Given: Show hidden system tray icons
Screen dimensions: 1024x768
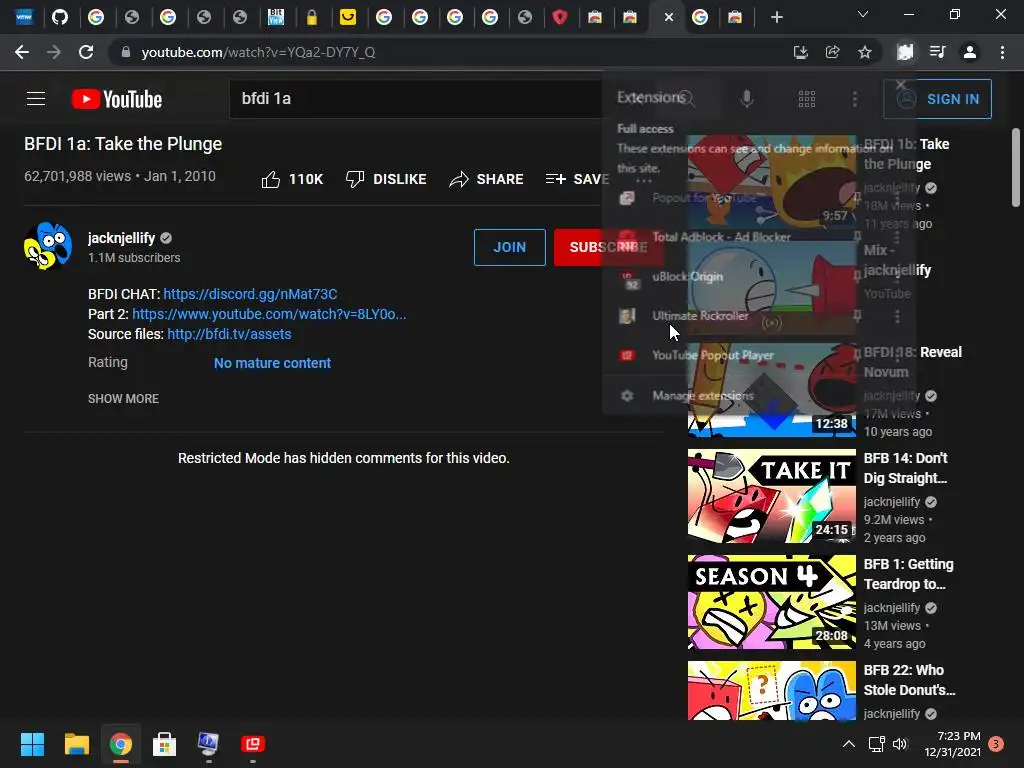Looking at the screenshot, I should tap(848, 744).
